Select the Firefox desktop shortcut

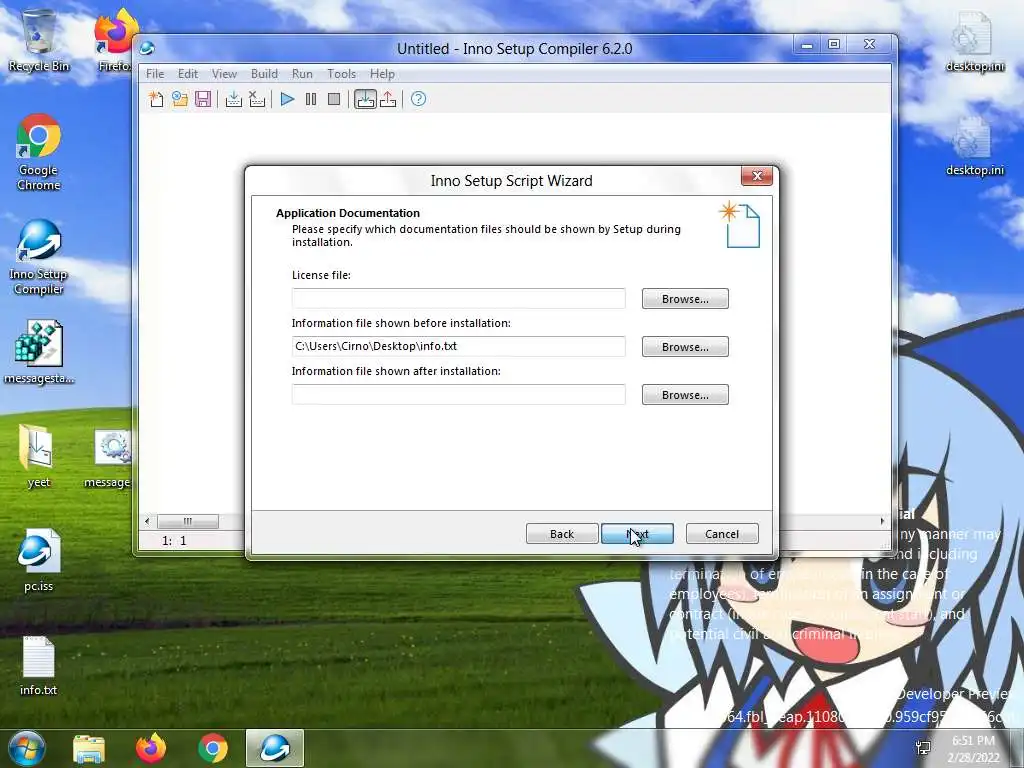[115, 40]
